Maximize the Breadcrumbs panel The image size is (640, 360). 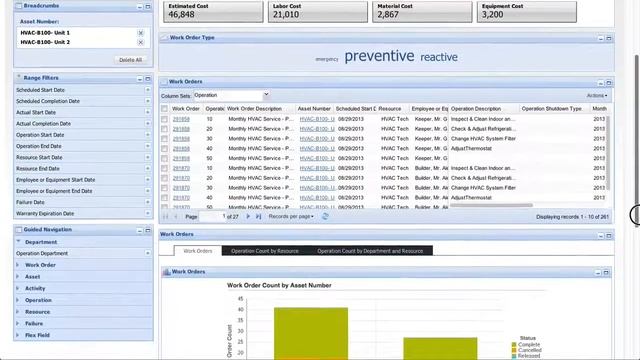coord(148,7)
